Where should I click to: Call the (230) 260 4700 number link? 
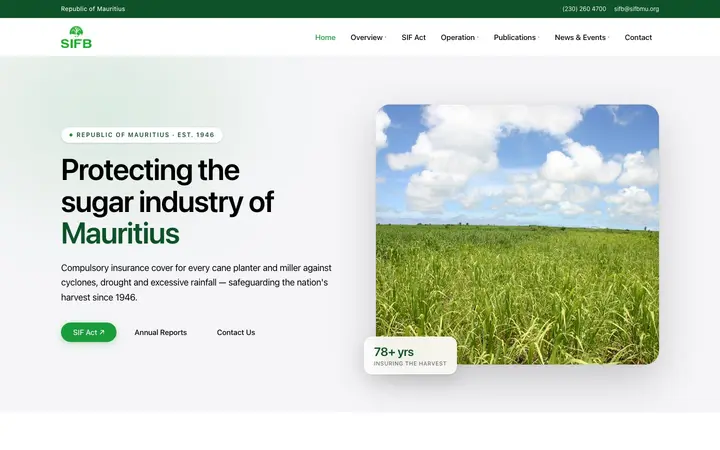pos(584,9)
